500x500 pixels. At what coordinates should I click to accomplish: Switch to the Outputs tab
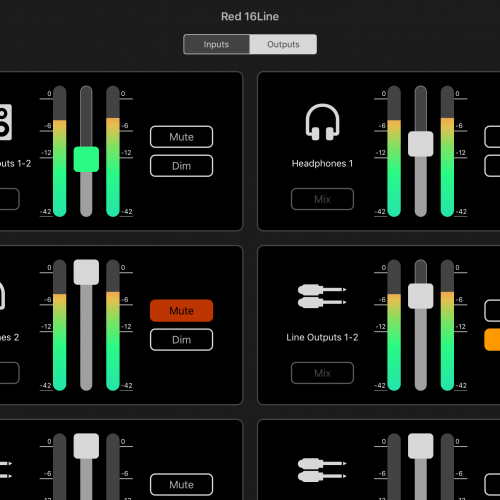(x=283, y=44)
